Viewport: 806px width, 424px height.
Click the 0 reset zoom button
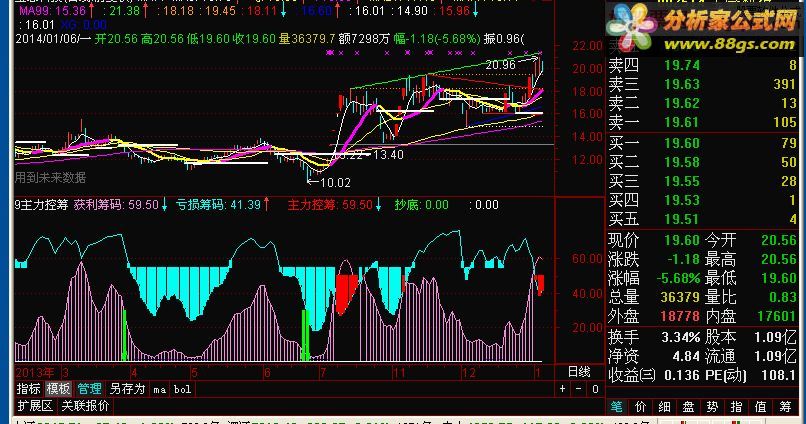pos(595,389)
